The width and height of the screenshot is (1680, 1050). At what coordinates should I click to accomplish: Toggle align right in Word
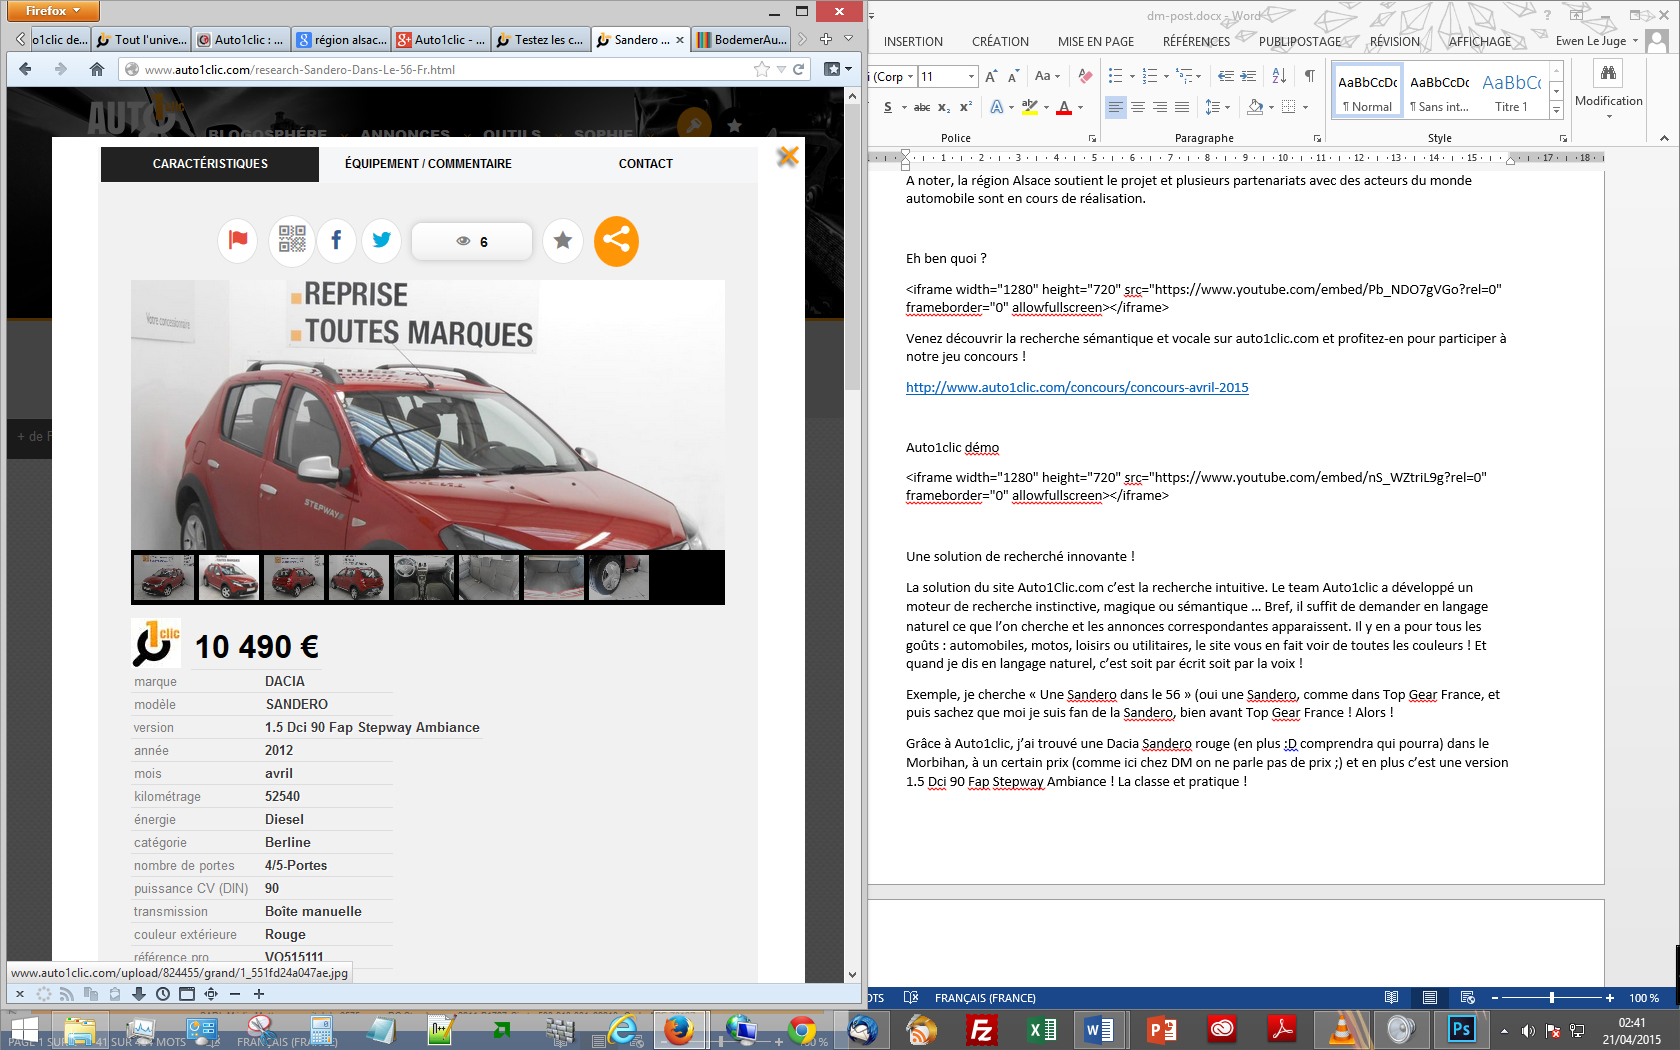1160,107
